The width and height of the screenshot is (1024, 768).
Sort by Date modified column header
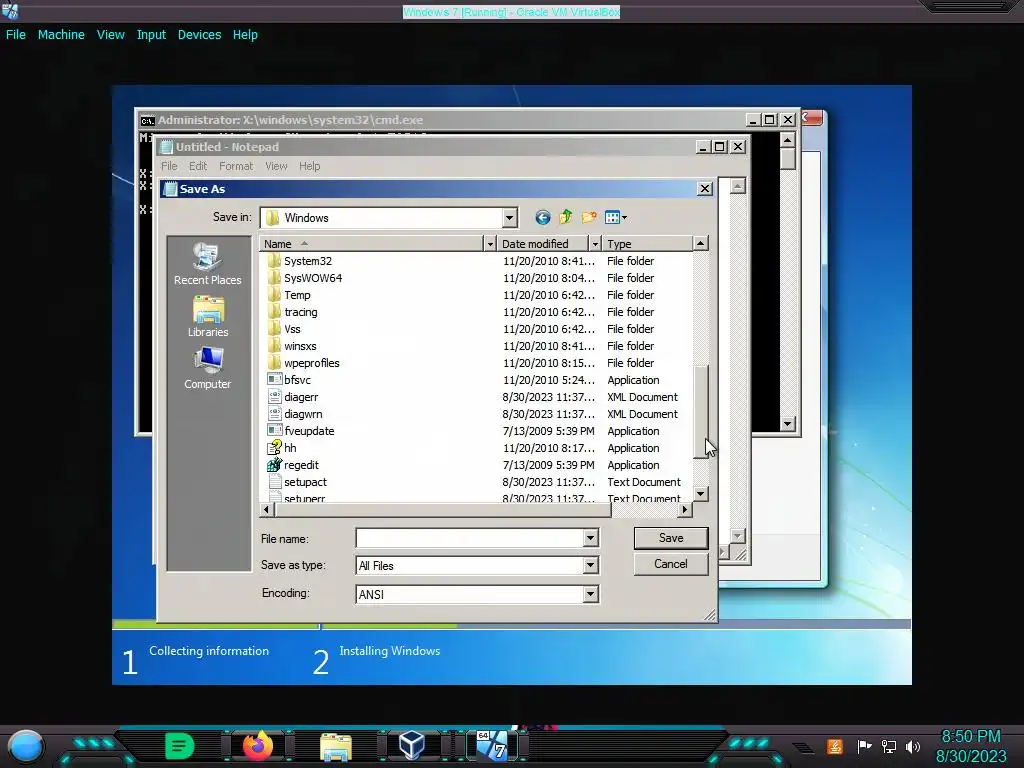[542, 244]
